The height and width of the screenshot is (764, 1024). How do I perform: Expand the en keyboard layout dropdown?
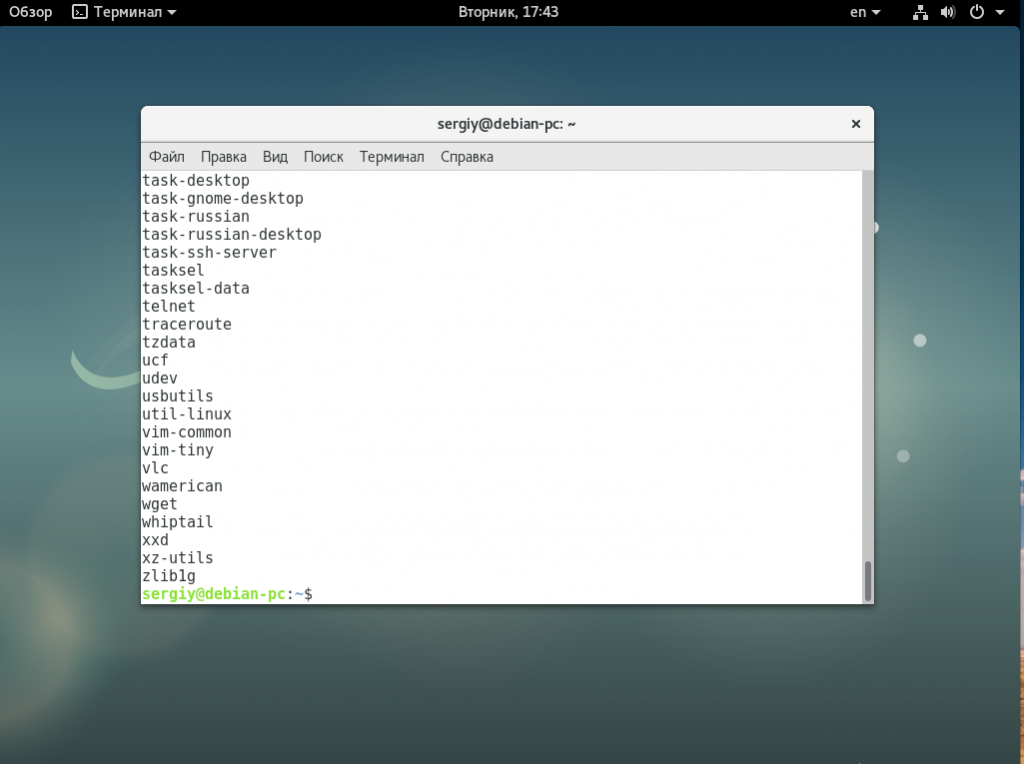(x=865, y=12)
